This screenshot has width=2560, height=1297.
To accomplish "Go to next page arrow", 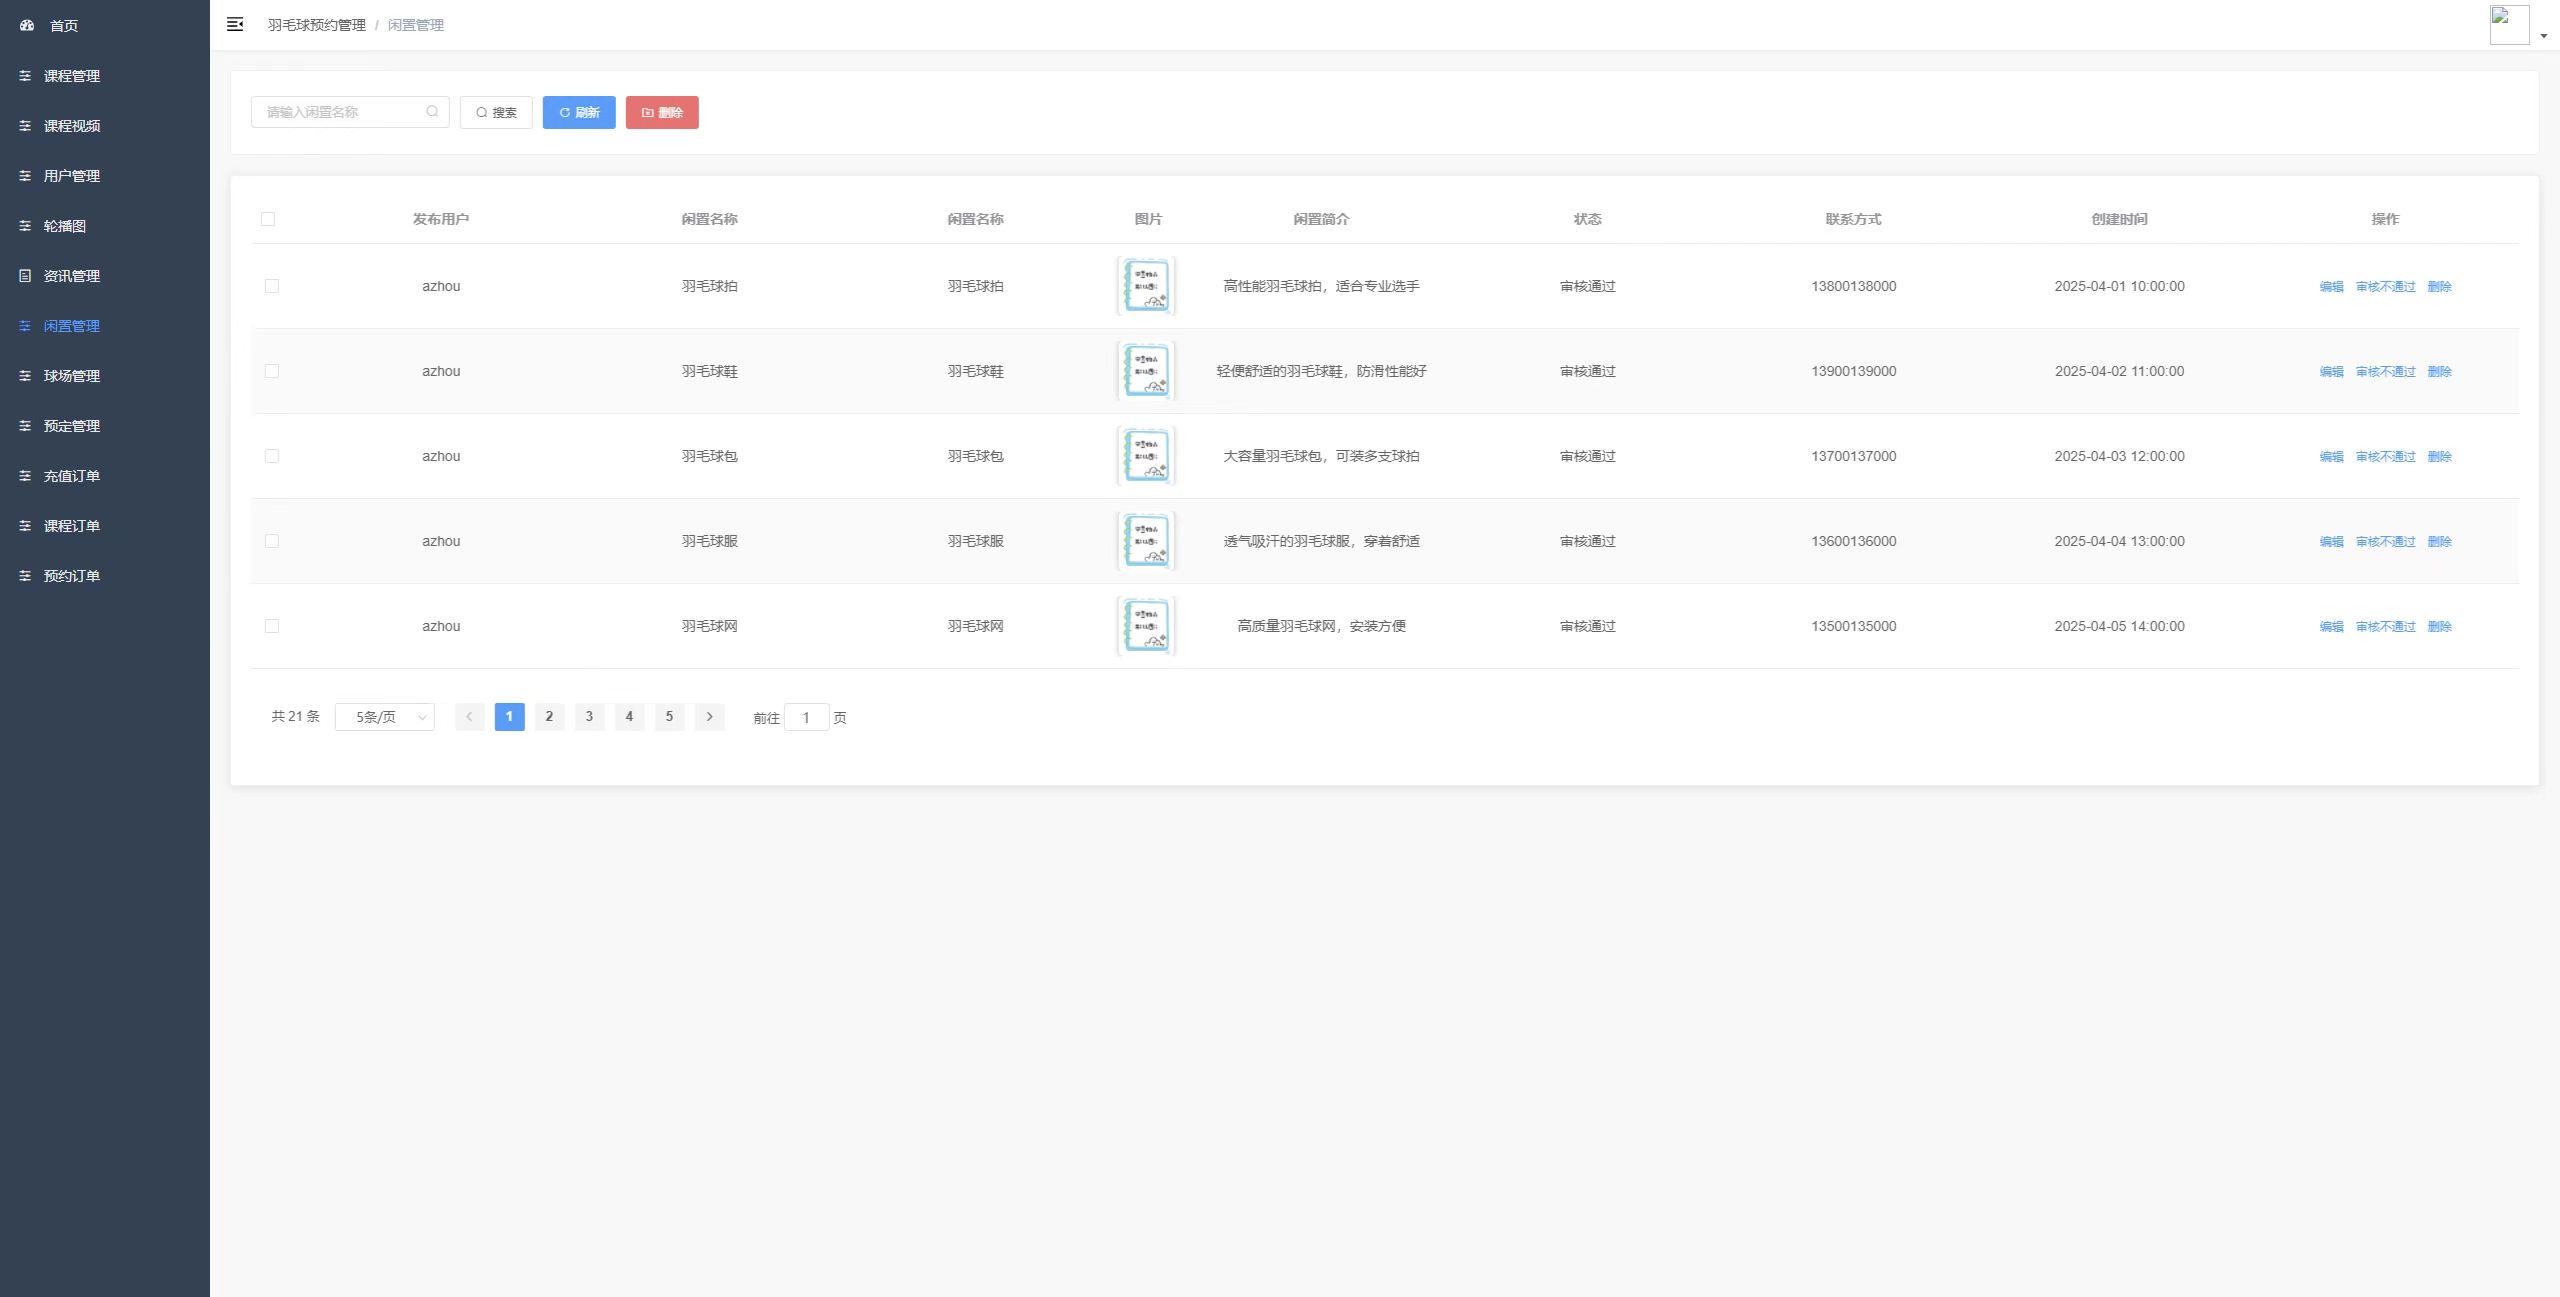I will point(709,716).
